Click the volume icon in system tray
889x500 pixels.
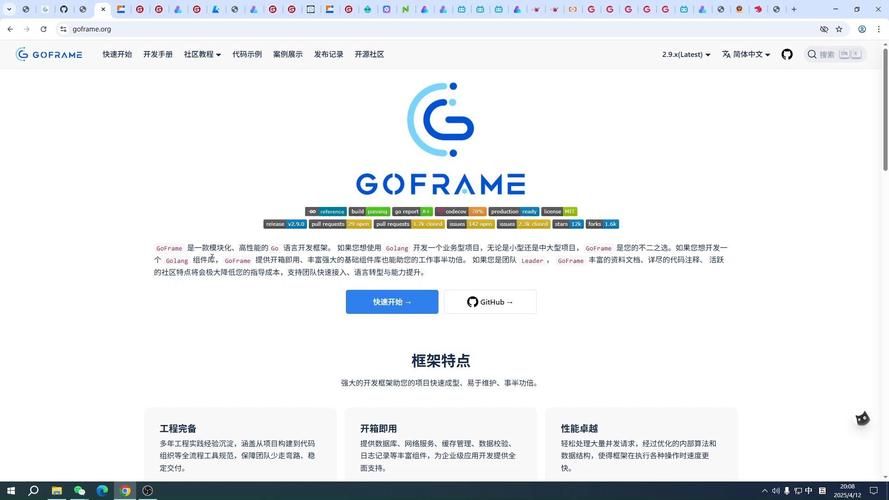click(776, 491)
